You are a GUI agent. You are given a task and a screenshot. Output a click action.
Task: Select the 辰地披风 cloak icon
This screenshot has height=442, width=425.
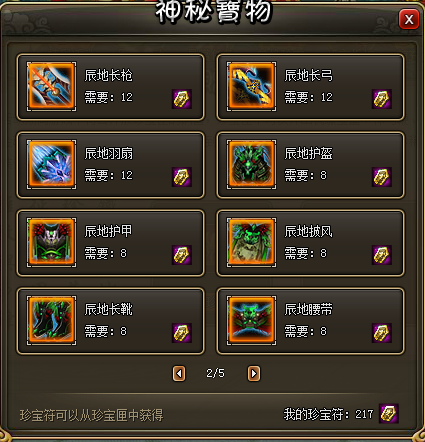251,242
